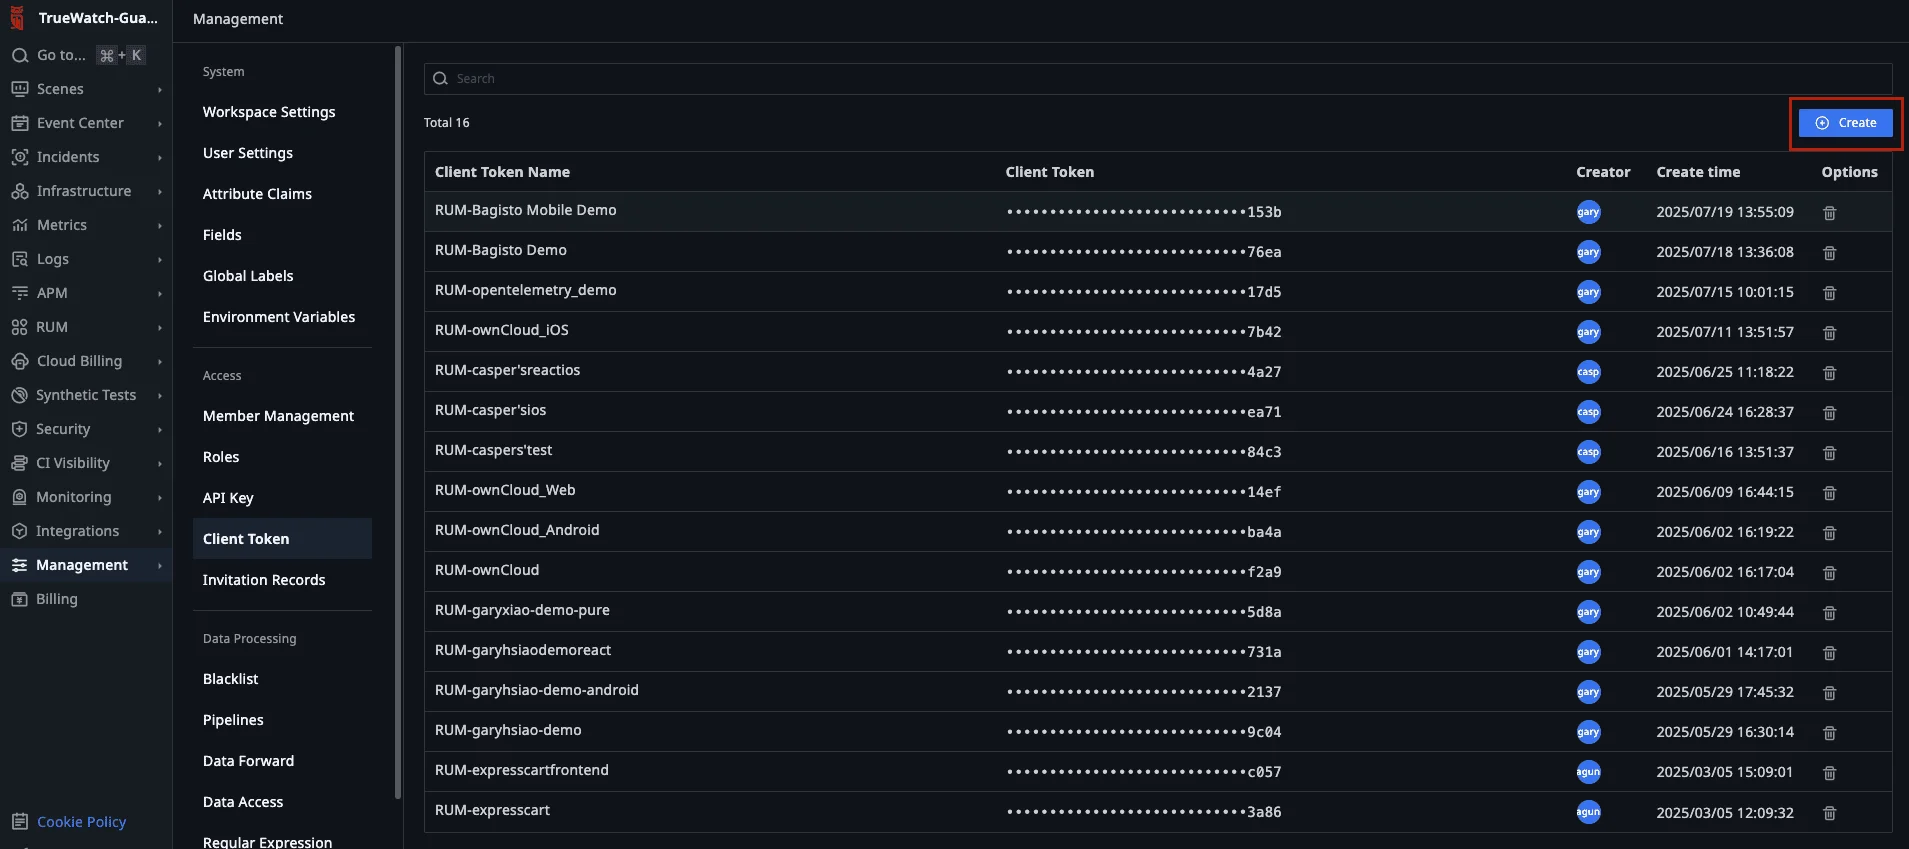This screenshot has width=1909, height=849.
Task: Click the TrueWatch logo icon
Action: (x=17, y=18)
